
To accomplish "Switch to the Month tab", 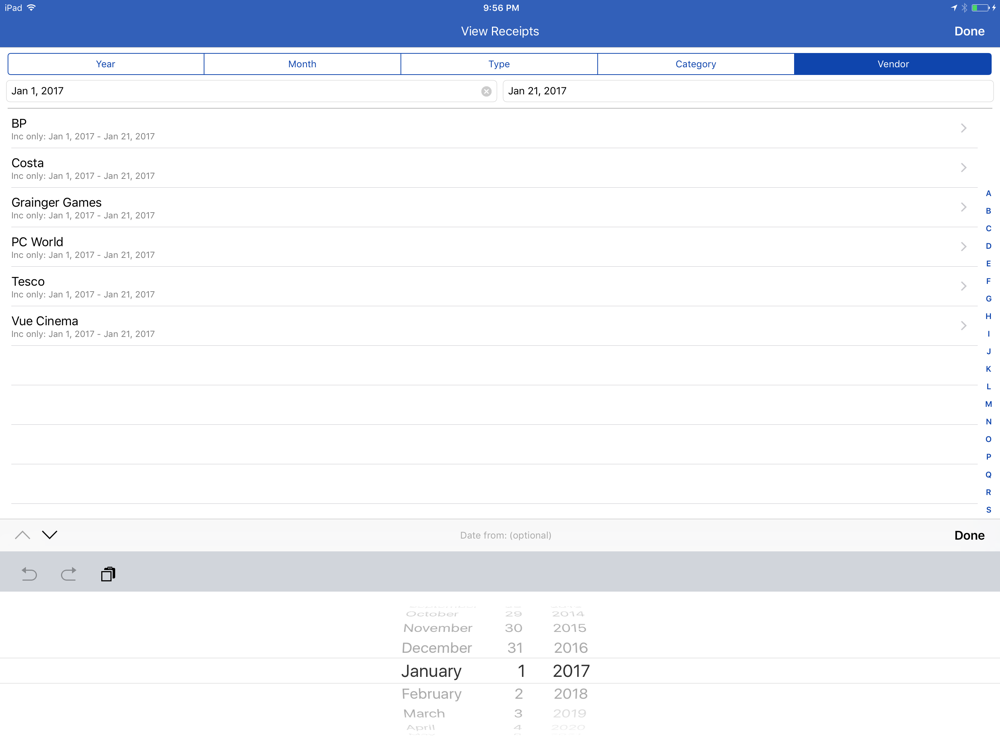I will click(302, 64).
